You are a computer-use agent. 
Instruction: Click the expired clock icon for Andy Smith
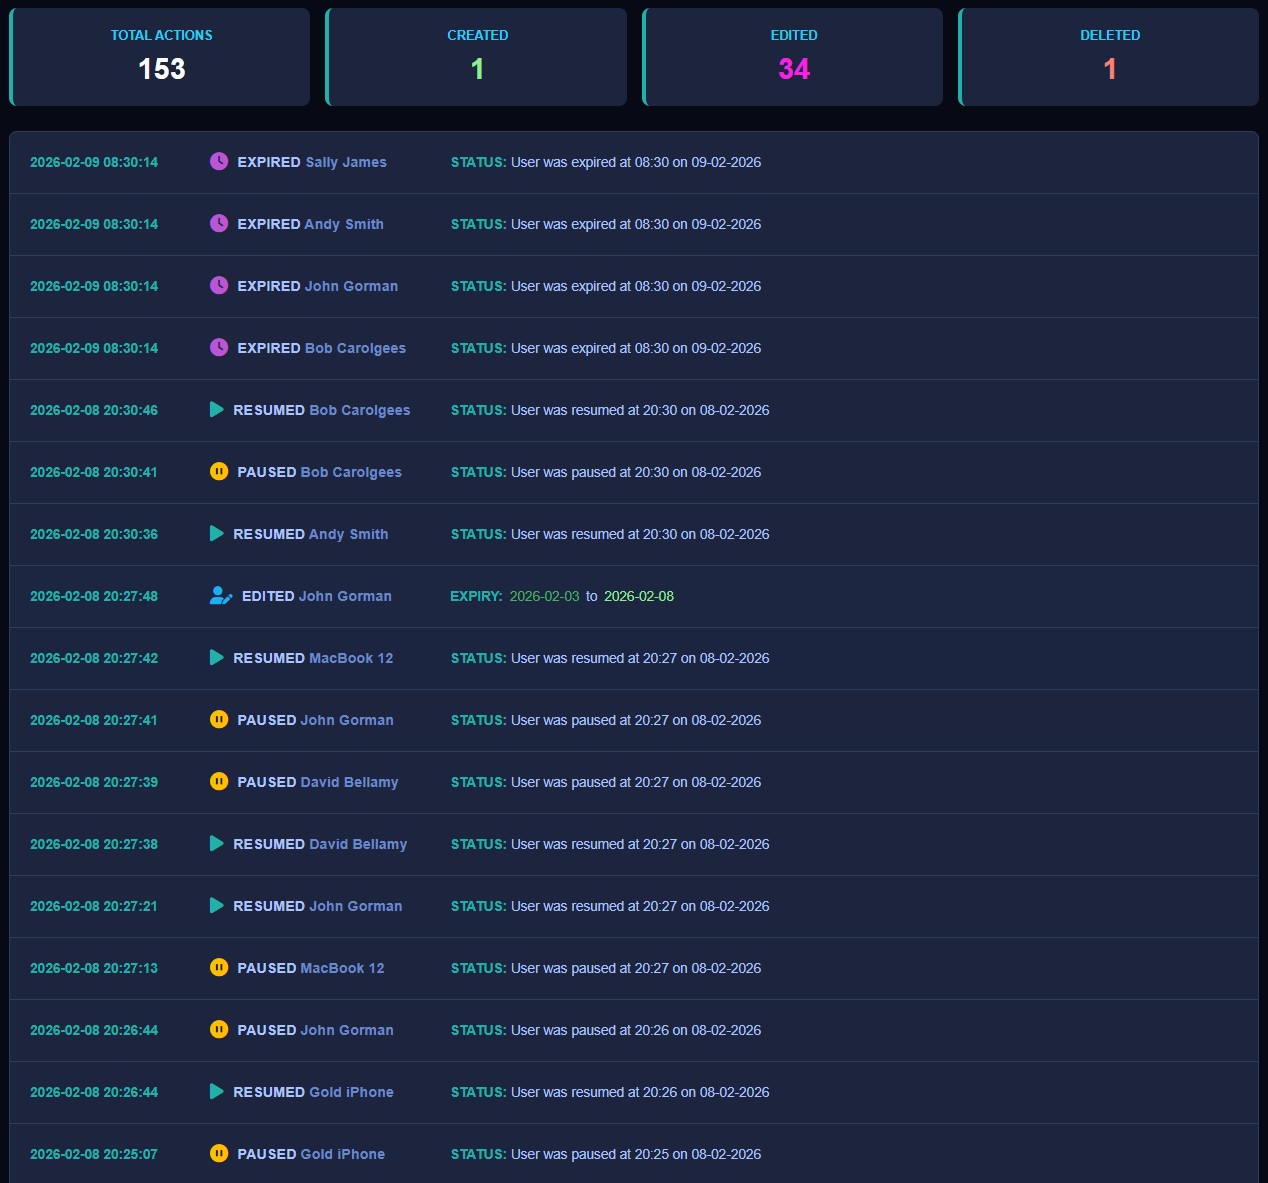click(218, 223)
